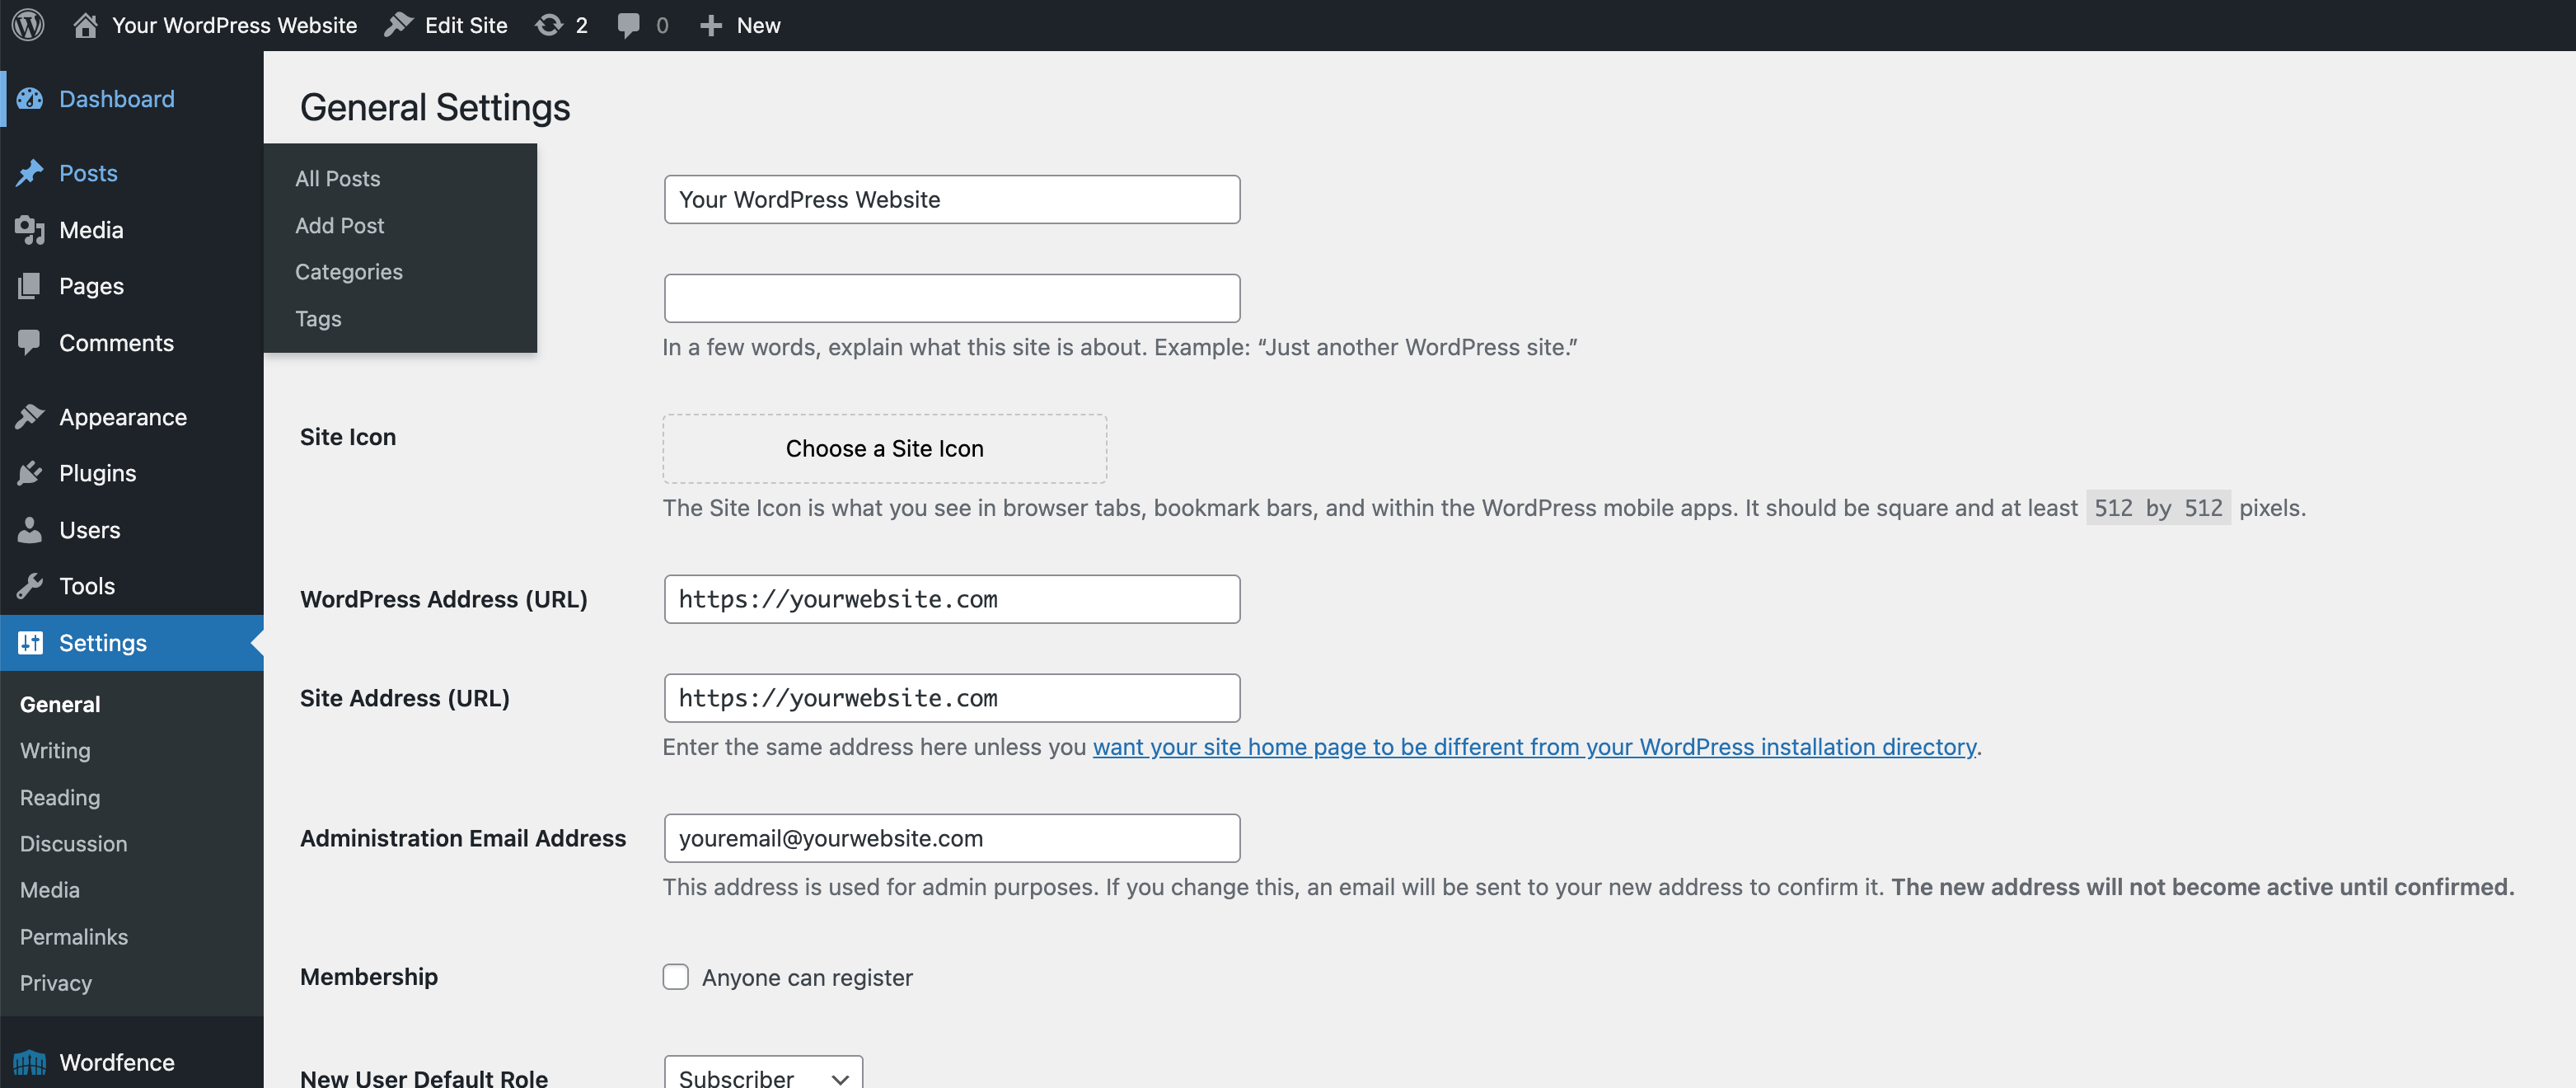Click the WordPress Address URL field
2576x1088 pixels.
point(950,598)
